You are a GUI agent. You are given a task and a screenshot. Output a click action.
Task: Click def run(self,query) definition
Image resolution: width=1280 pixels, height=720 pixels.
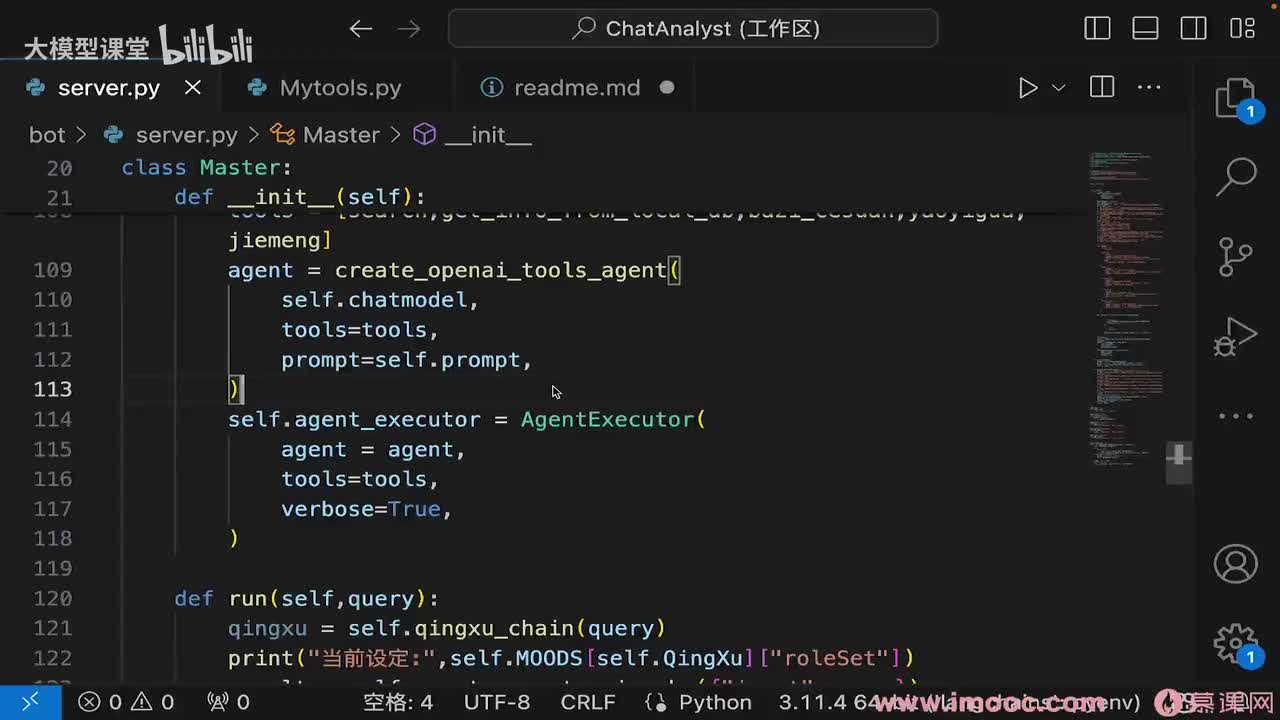pos(307,598)
